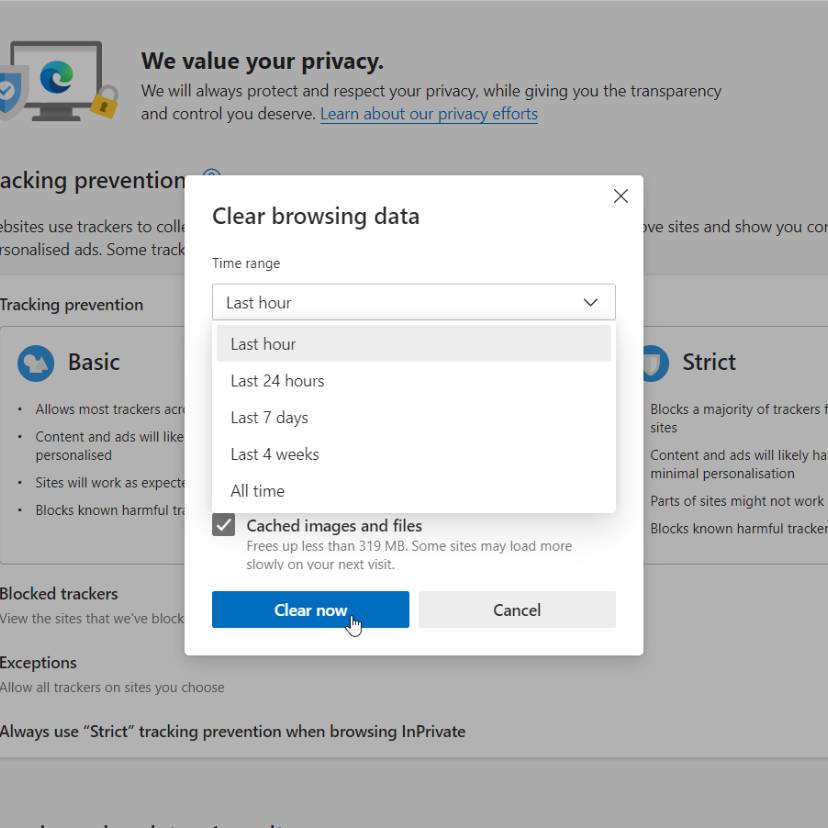
Task: Click the padlock icon beside the monitor graphic
Action: (x=103, y=106)
